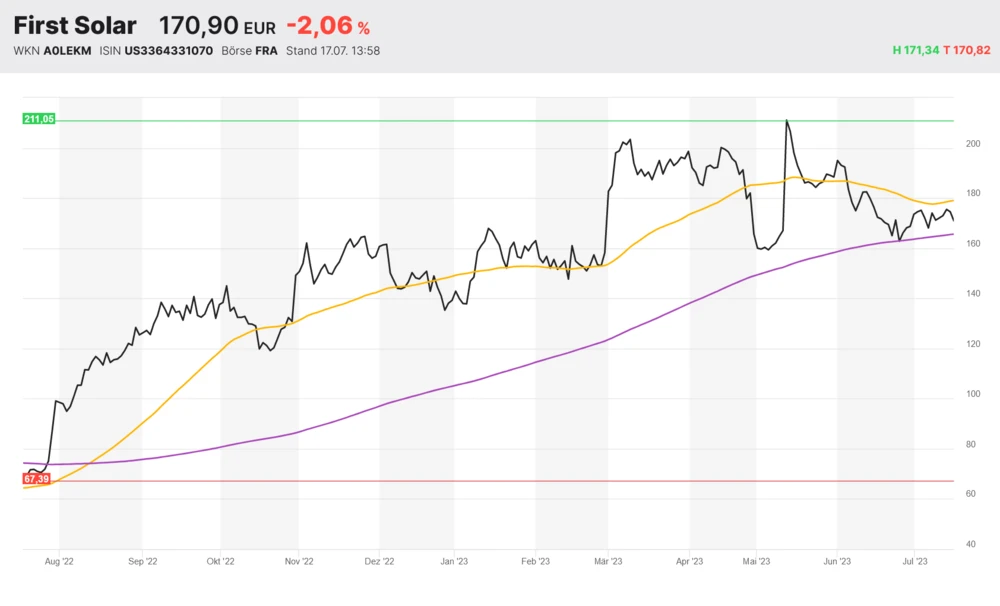The height and width of the screenshot is (606, 1000).
Task: Click the 100 price axis label
Action: 972,394
